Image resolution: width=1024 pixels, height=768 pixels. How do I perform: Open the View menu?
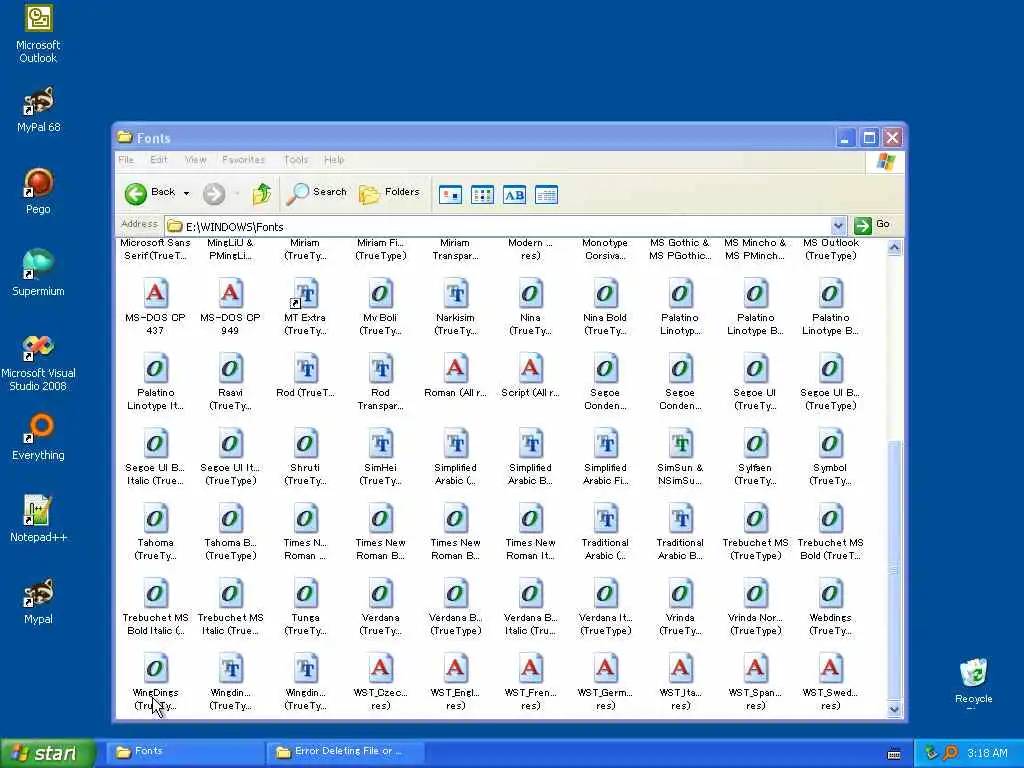pyautogui.click(x=195, y=160)
